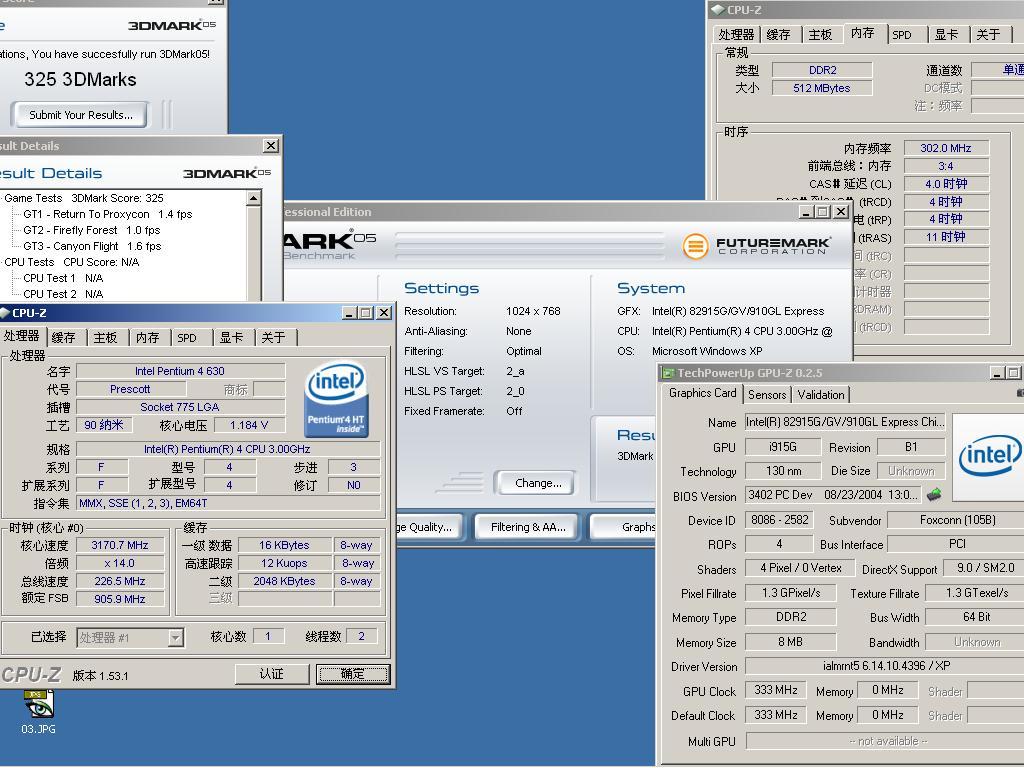Click the Intel logo in GPU-Z
The image size is (1024, 768).
pyautogui.click(x=990, y=456)
